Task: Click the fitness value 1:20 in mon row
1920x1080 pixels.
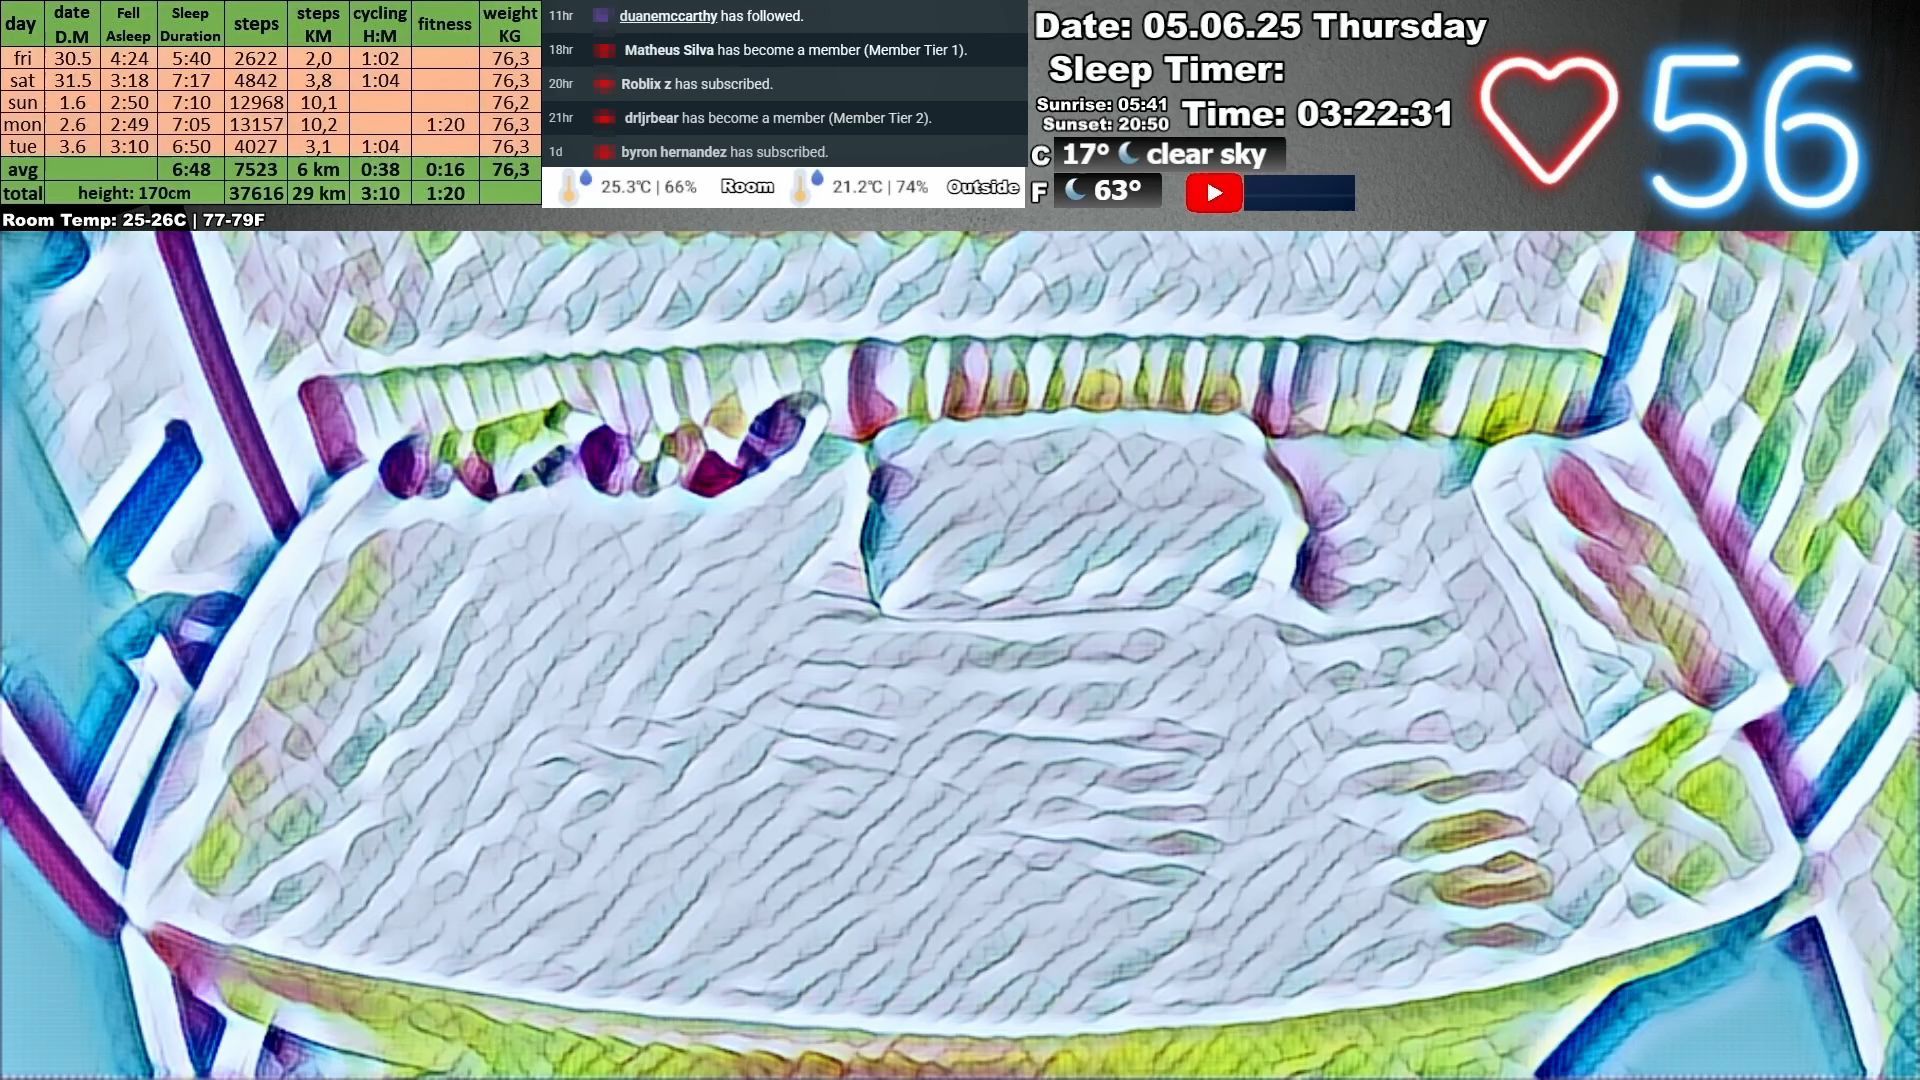Action: 445,124
